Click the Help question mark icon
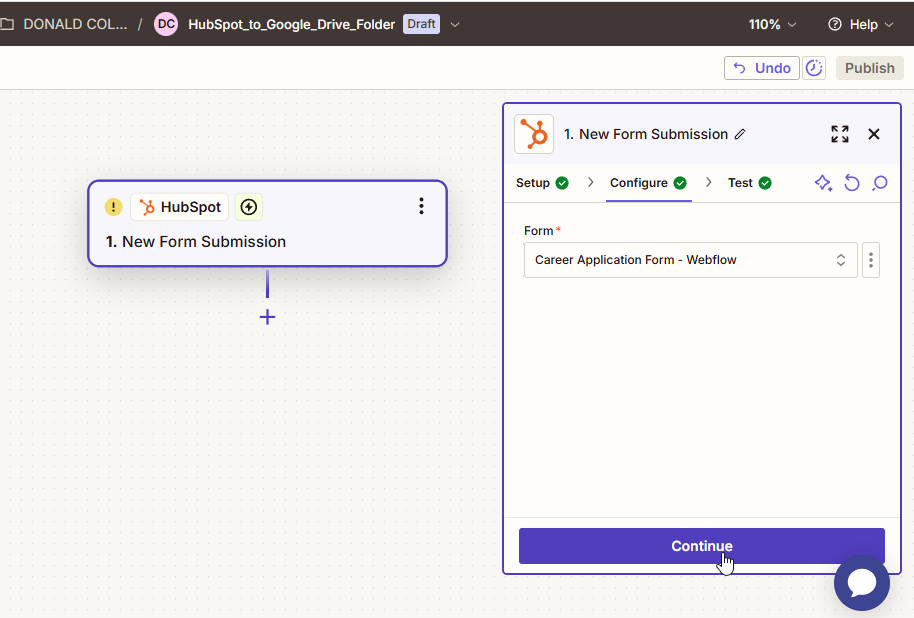 click(x=835, y=24)
